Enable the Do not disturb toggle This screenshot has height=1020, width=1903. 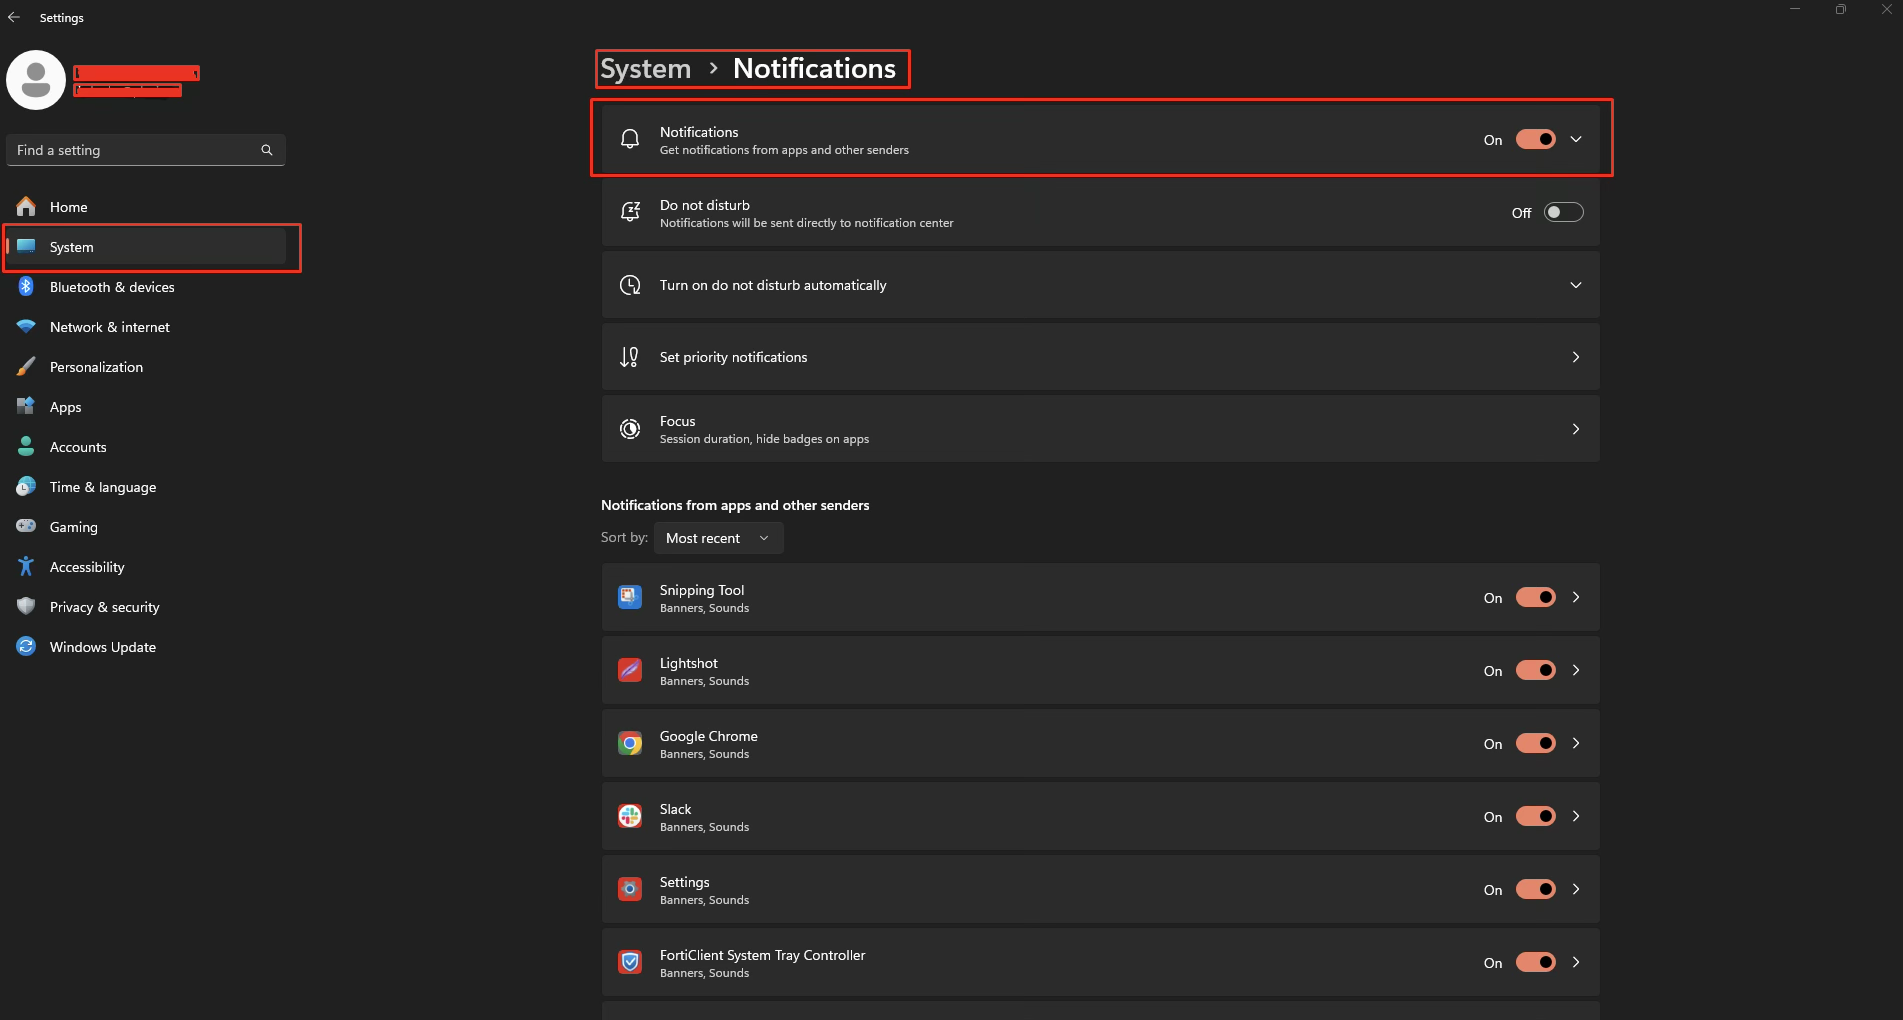[x=1563, y=213]
